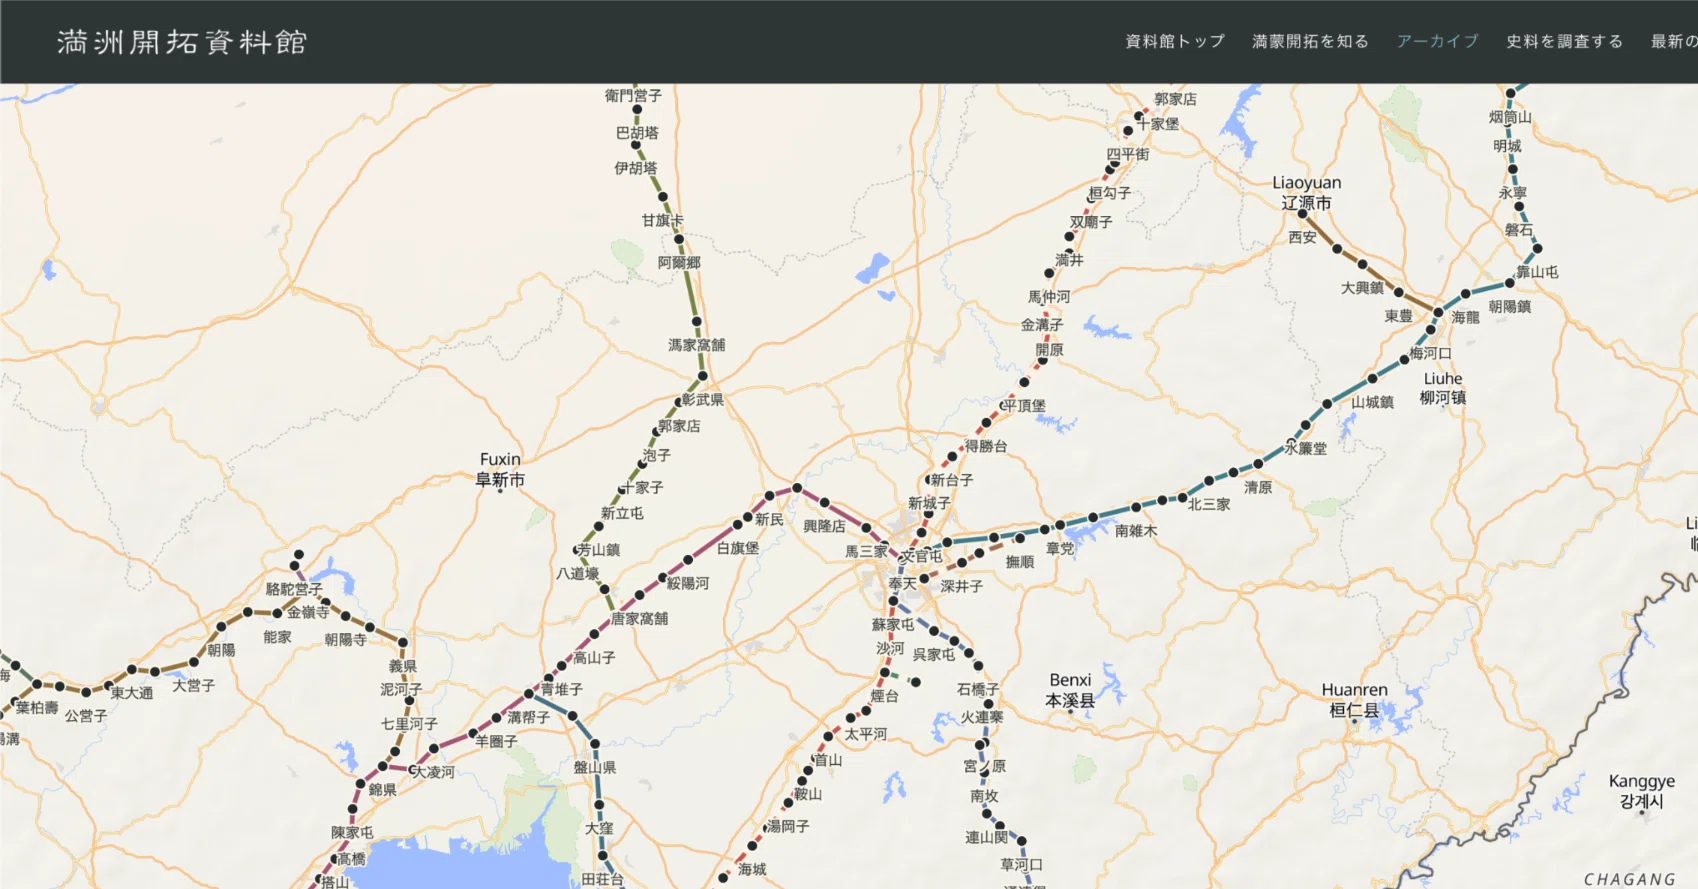
Task: Click the Benxi 本溪县 city label
Action: point(1070,691)
